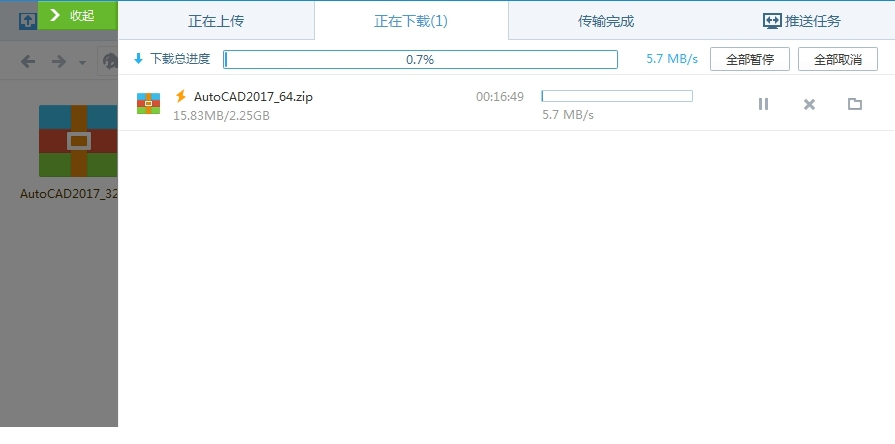Click the lightning speed-up icon

pos(181,96)
